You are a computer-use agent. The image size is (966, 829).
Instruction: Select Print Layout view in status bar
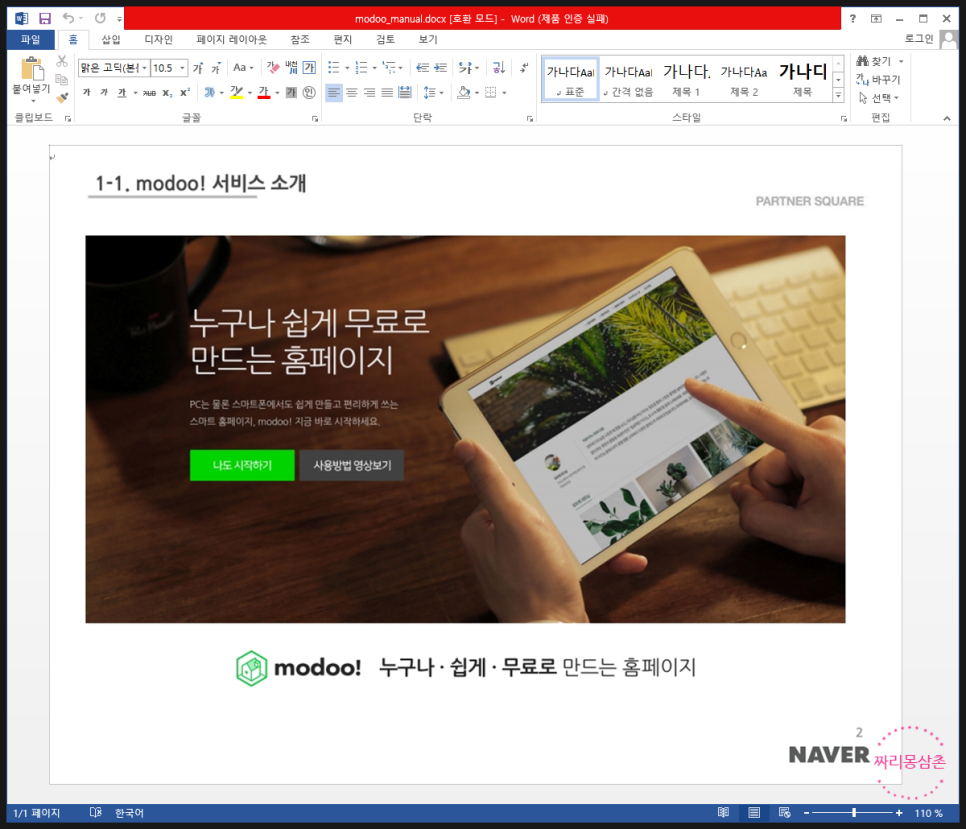tap(754, 812)
